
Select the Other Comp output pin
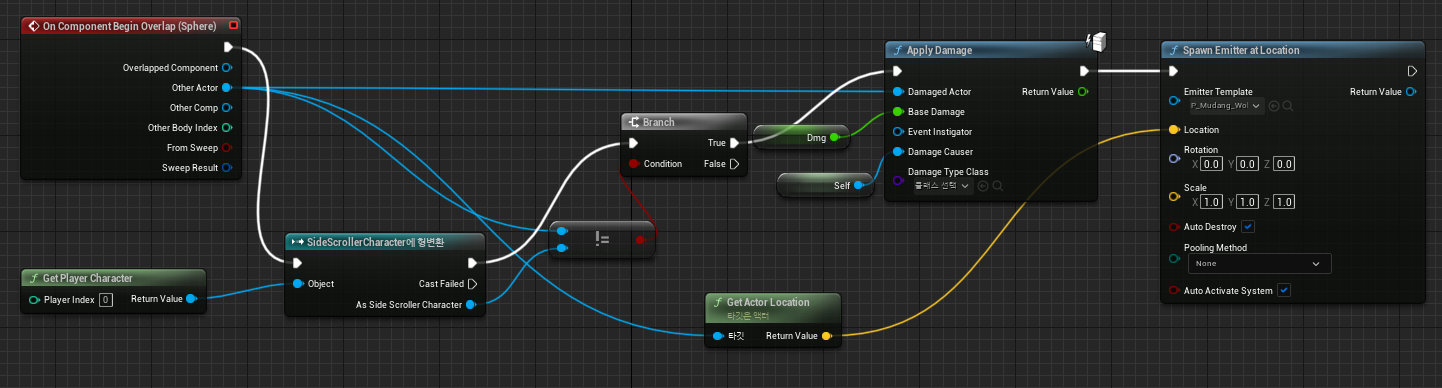pos(227,108)
